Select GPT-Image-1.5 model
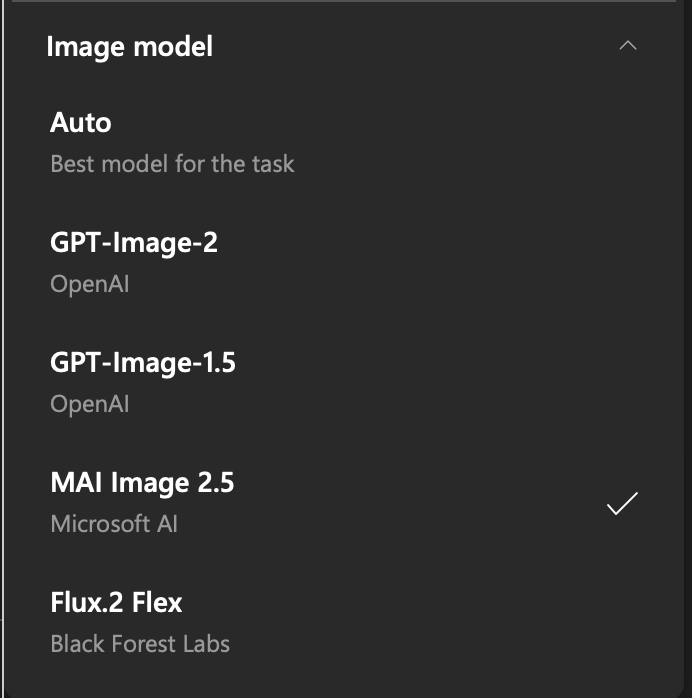 click(344, 382)
